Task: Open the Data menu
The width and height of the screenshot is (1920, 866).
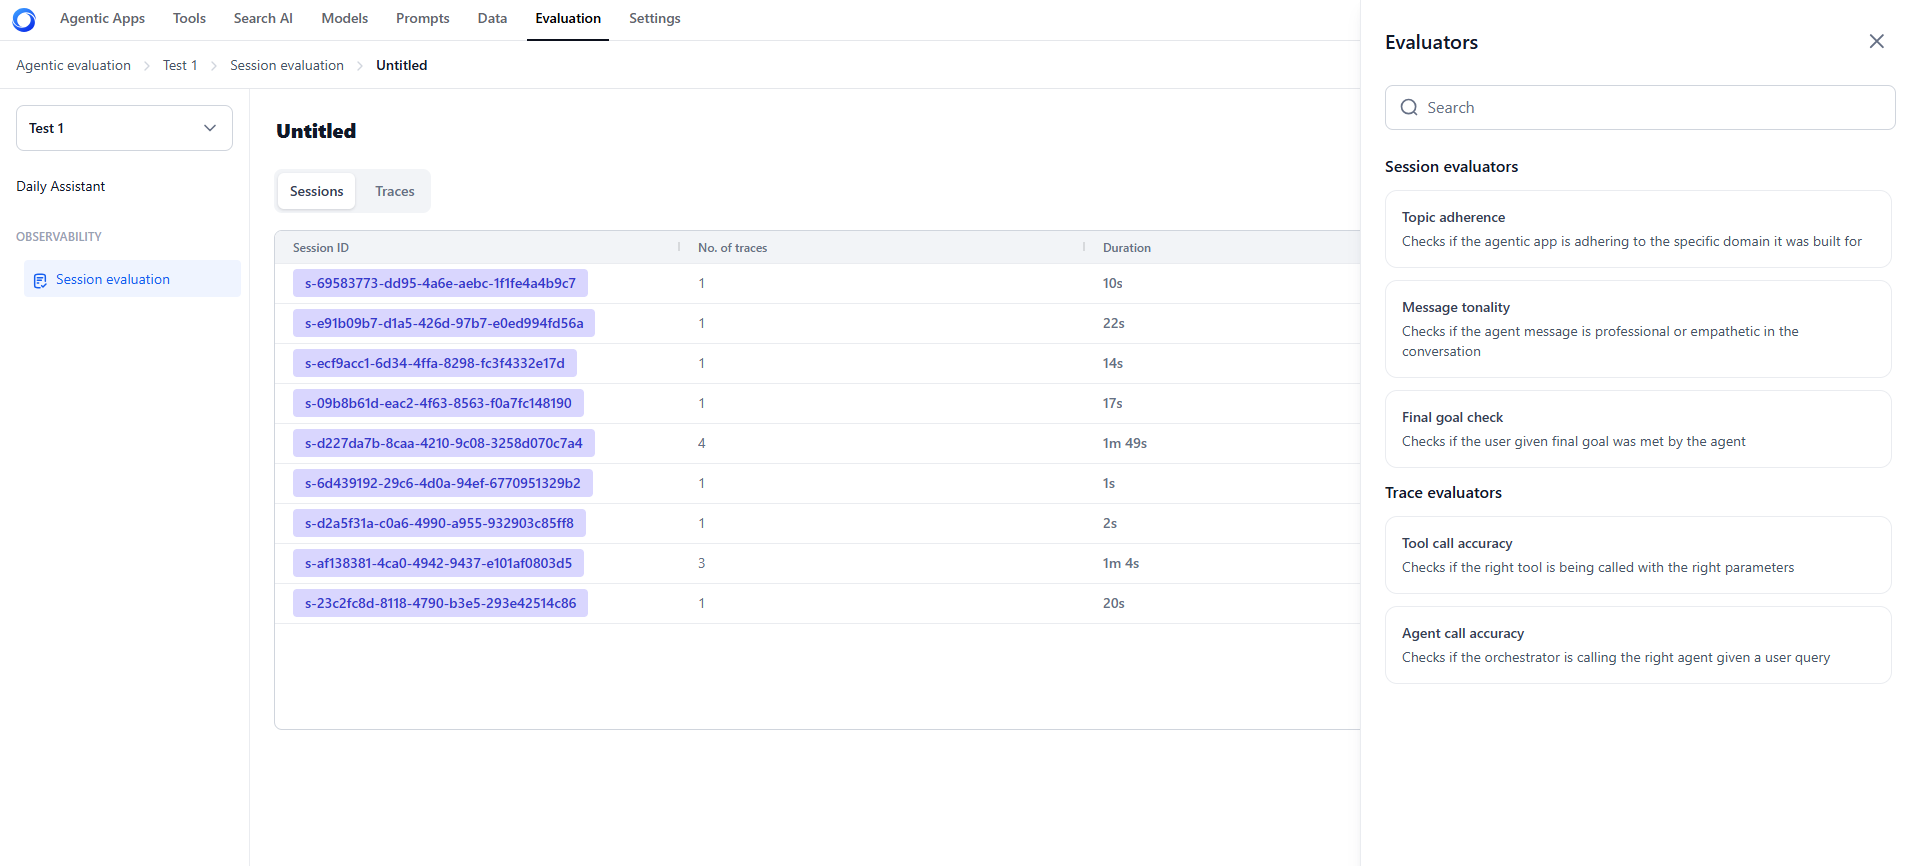Action: click(x=492, y=18)
